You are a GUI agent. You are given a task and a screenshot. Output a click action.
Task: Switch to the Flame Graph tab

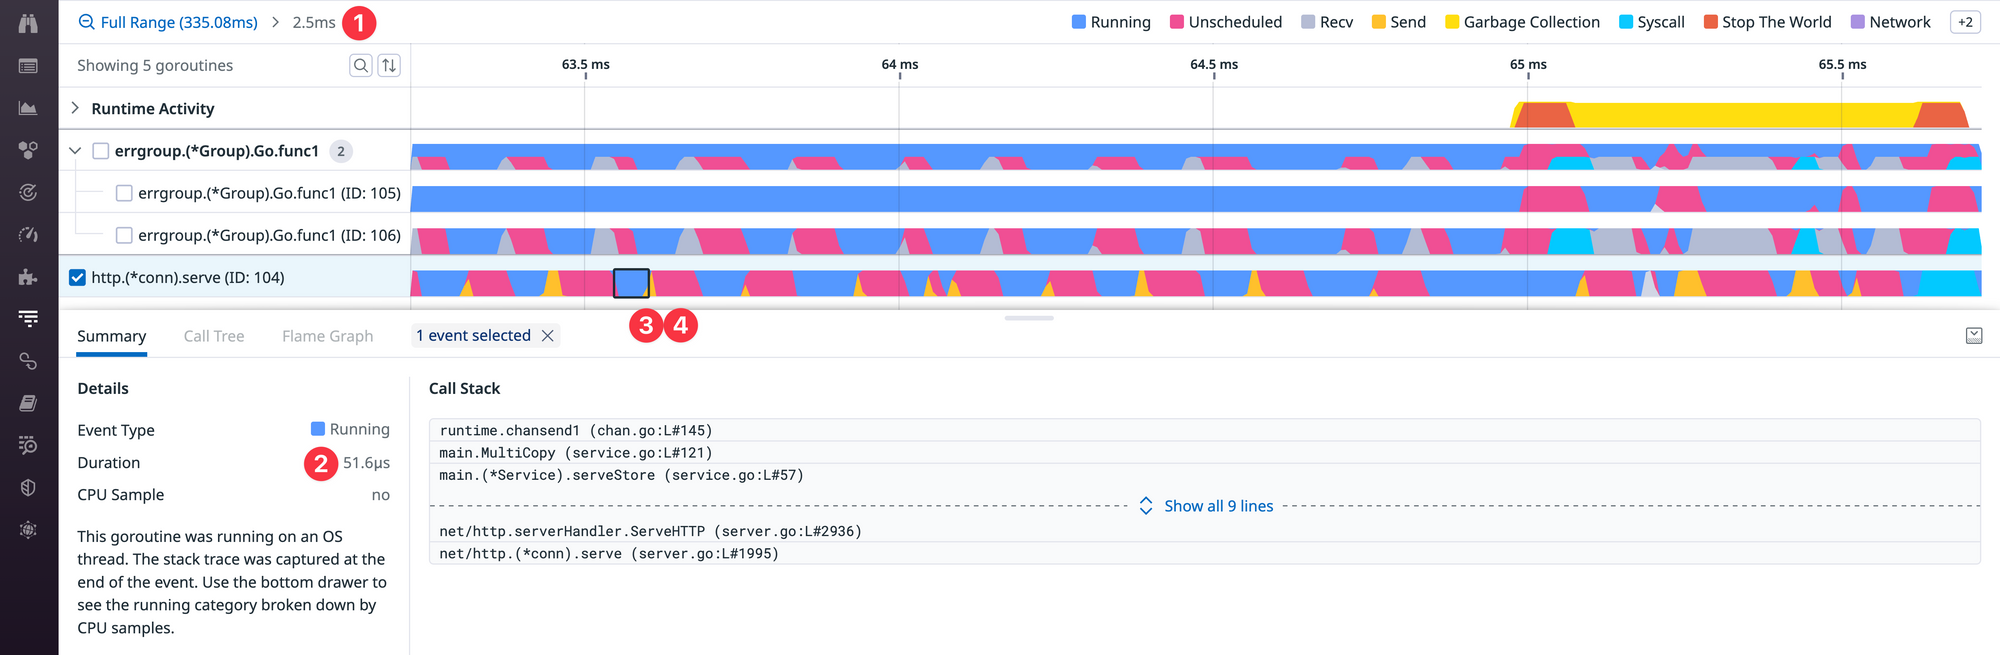pyautogui.click(x=327, y=336)
